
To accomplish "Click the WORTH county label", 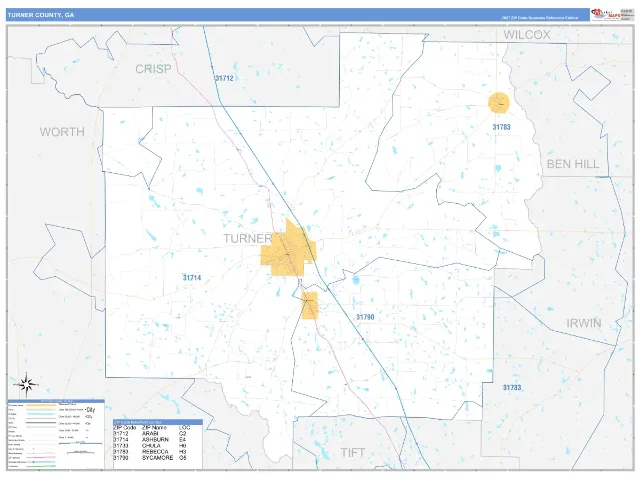I will click(62, 132).
